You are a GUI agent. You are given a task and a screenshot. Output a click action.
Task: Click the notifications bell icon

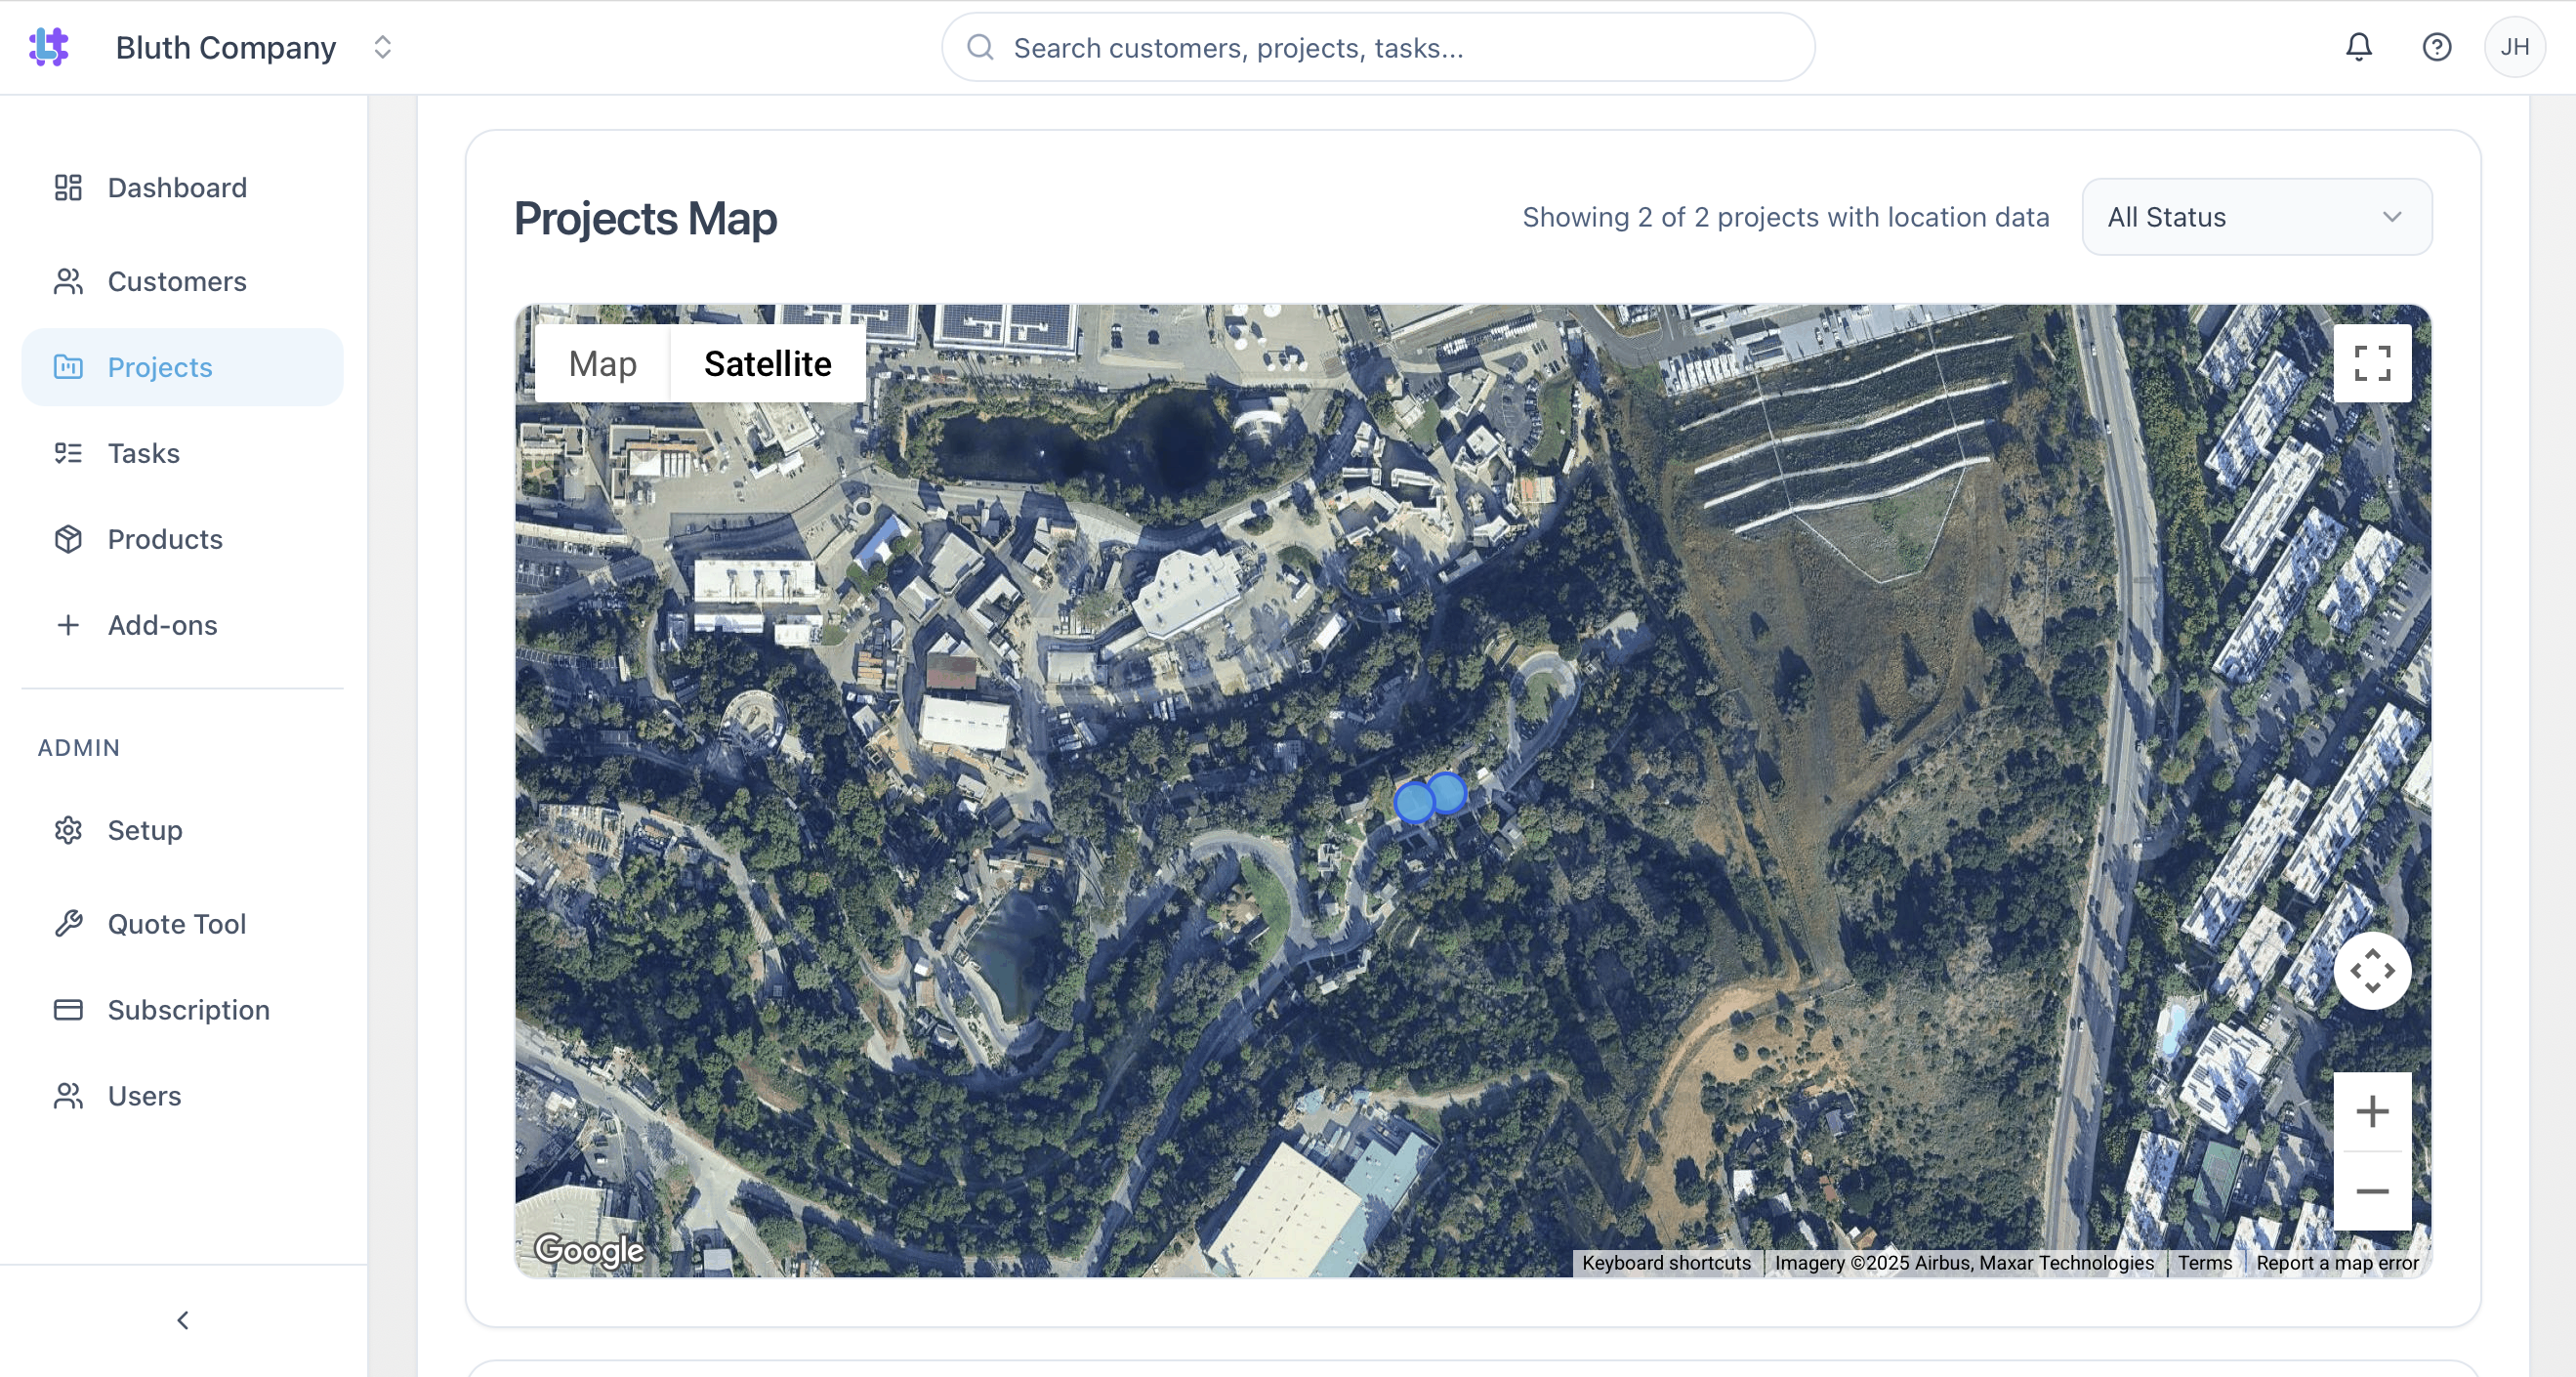pyautogui.click(x=2358, y=47)
